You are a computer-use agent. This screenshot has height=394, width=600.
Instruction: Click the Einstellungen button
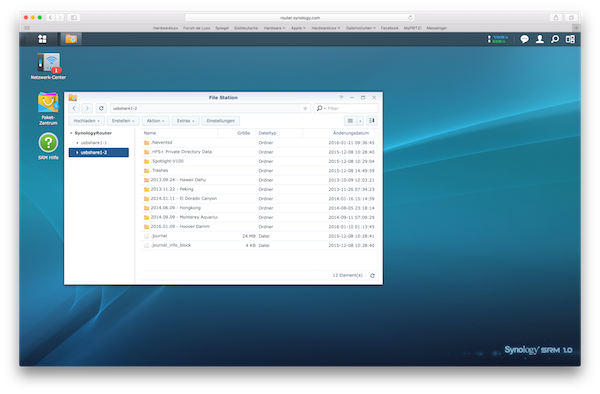coord(221,121)
